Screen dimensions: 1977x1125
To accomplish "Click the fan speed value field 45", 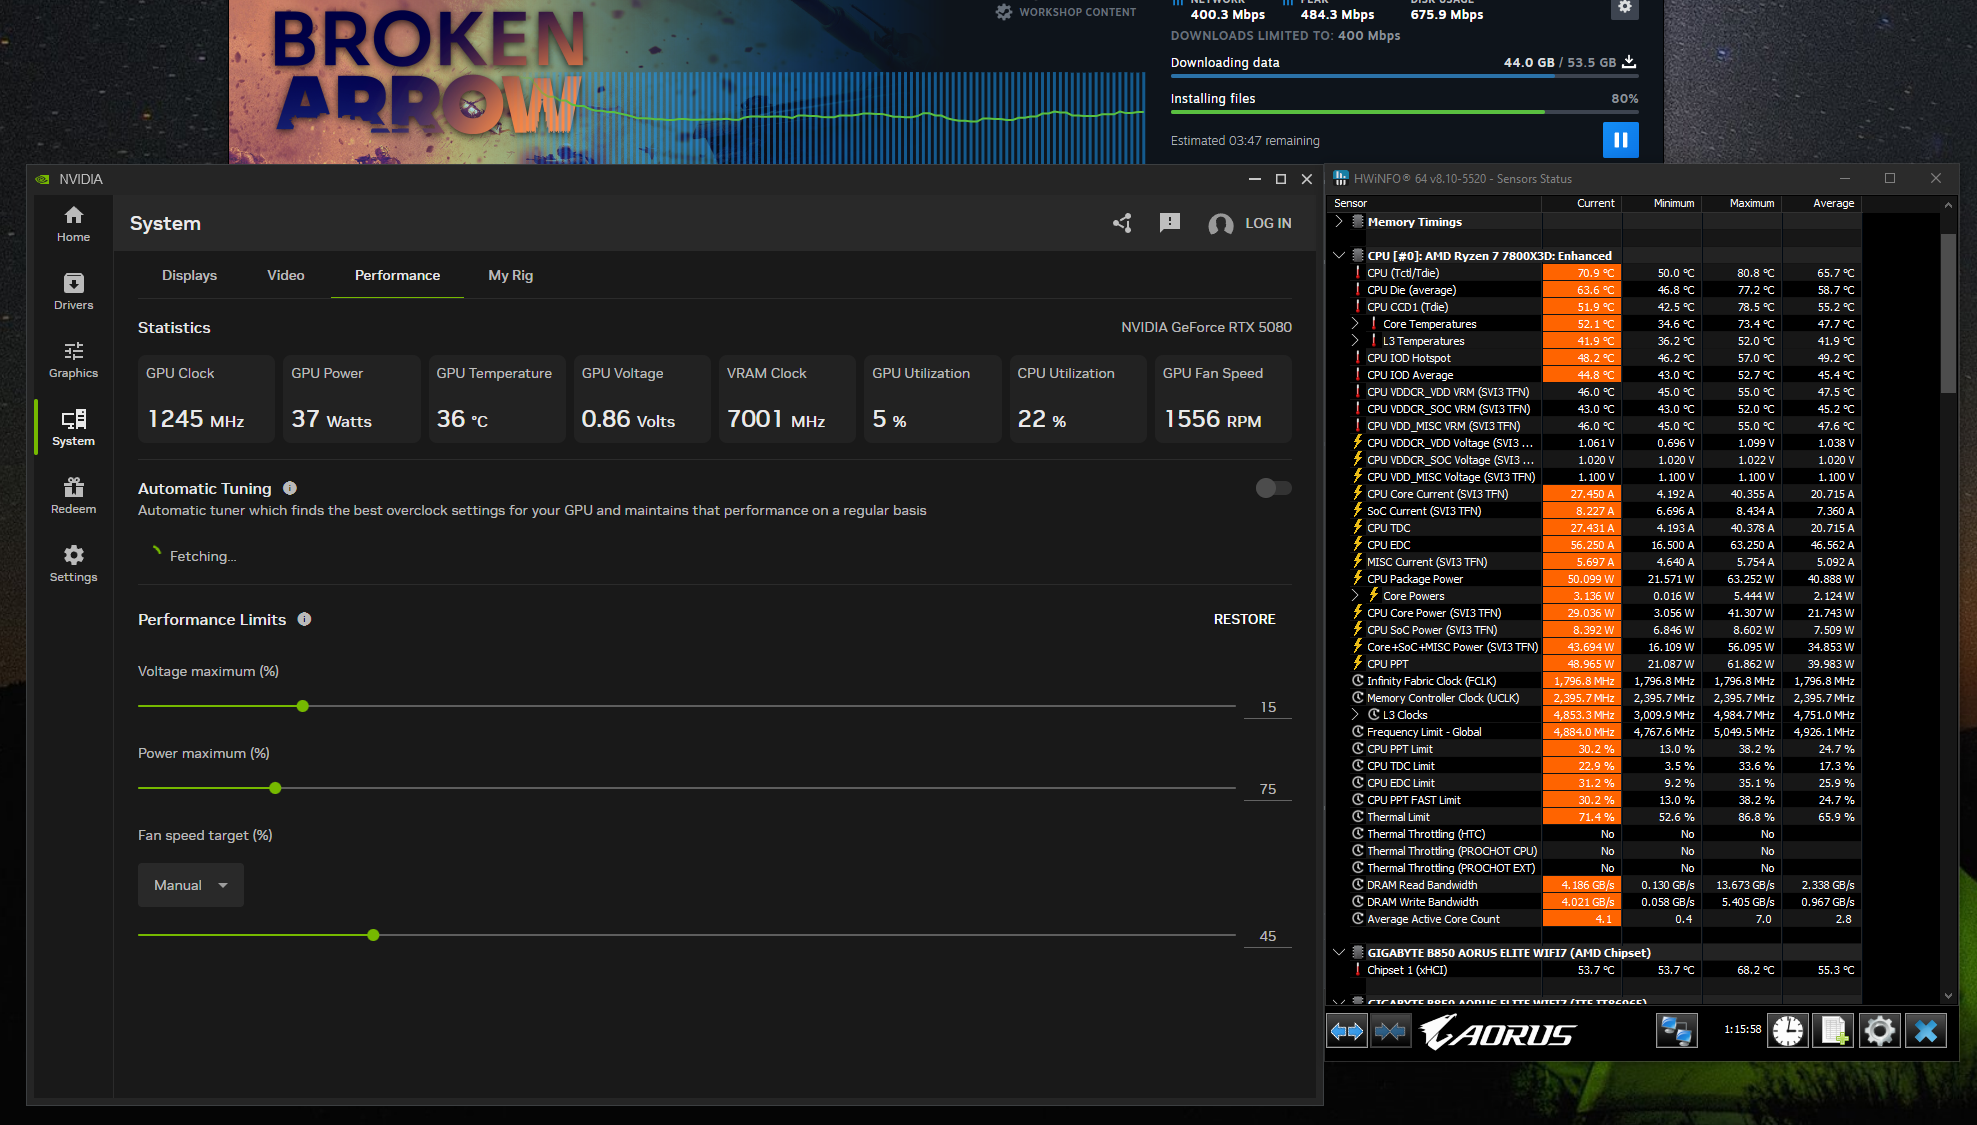I will click(x=1268, y=936).
